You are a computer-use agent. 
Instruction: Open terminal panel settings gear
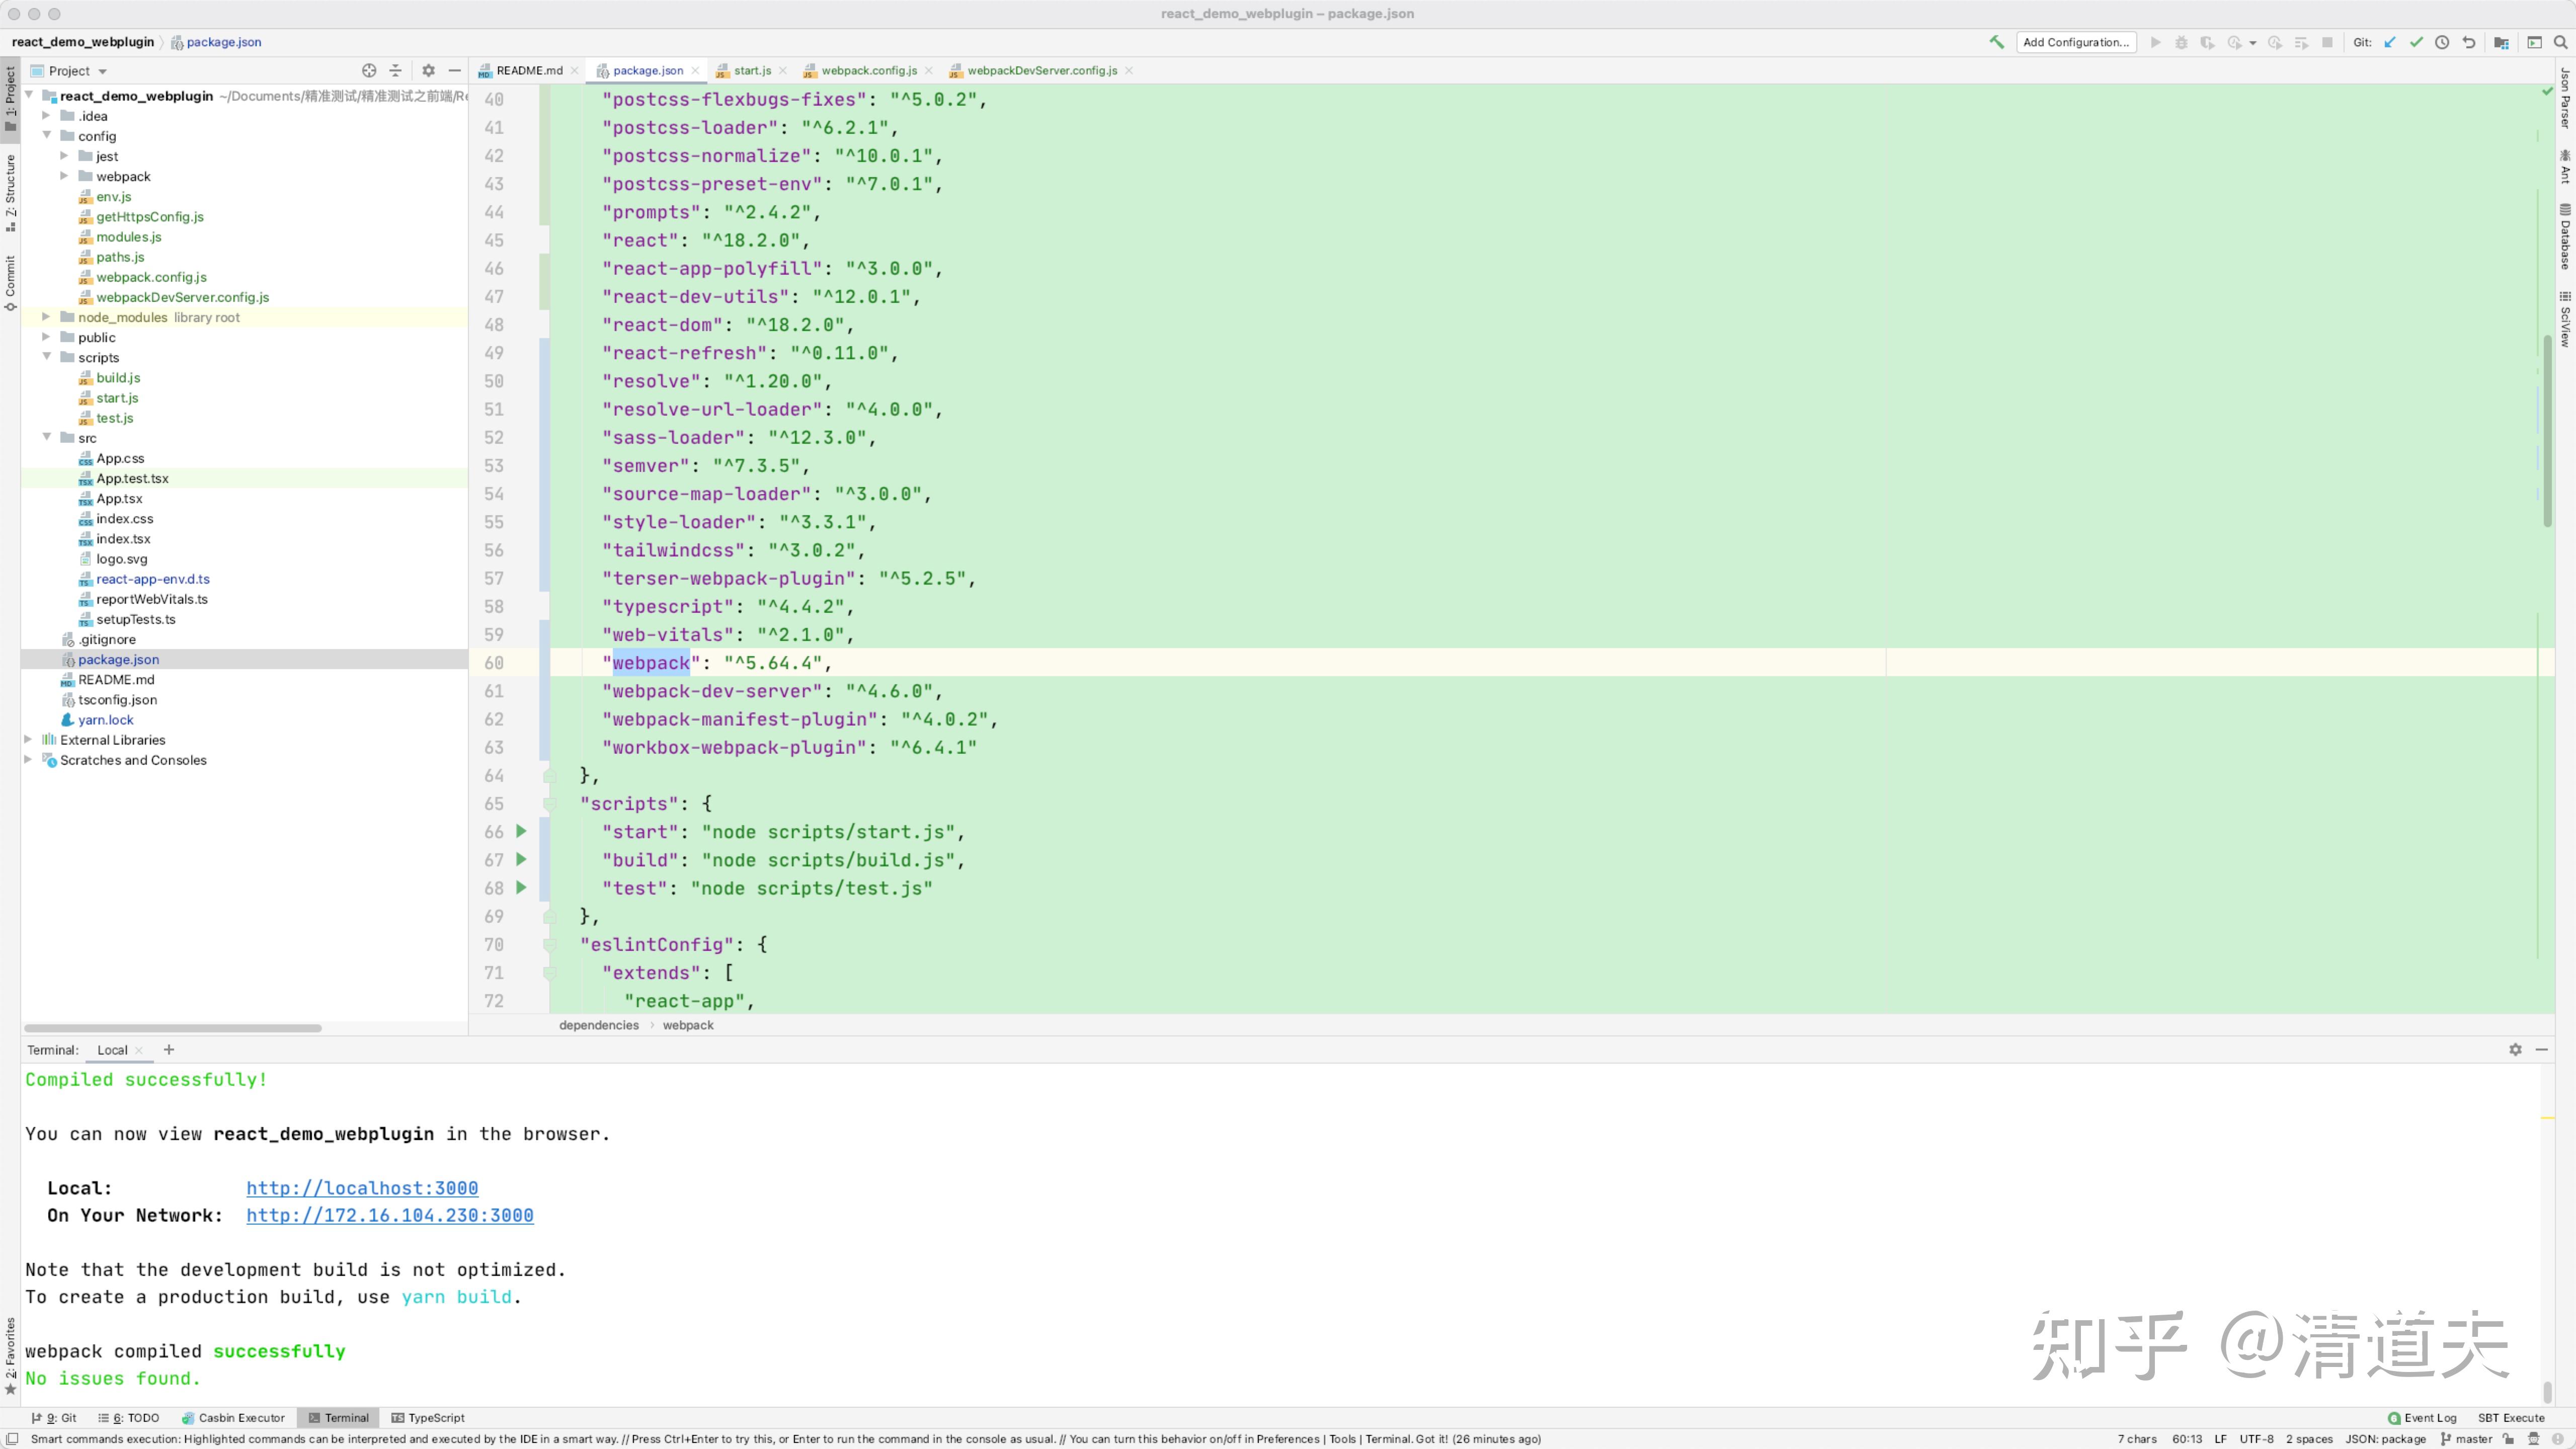2515,1049
